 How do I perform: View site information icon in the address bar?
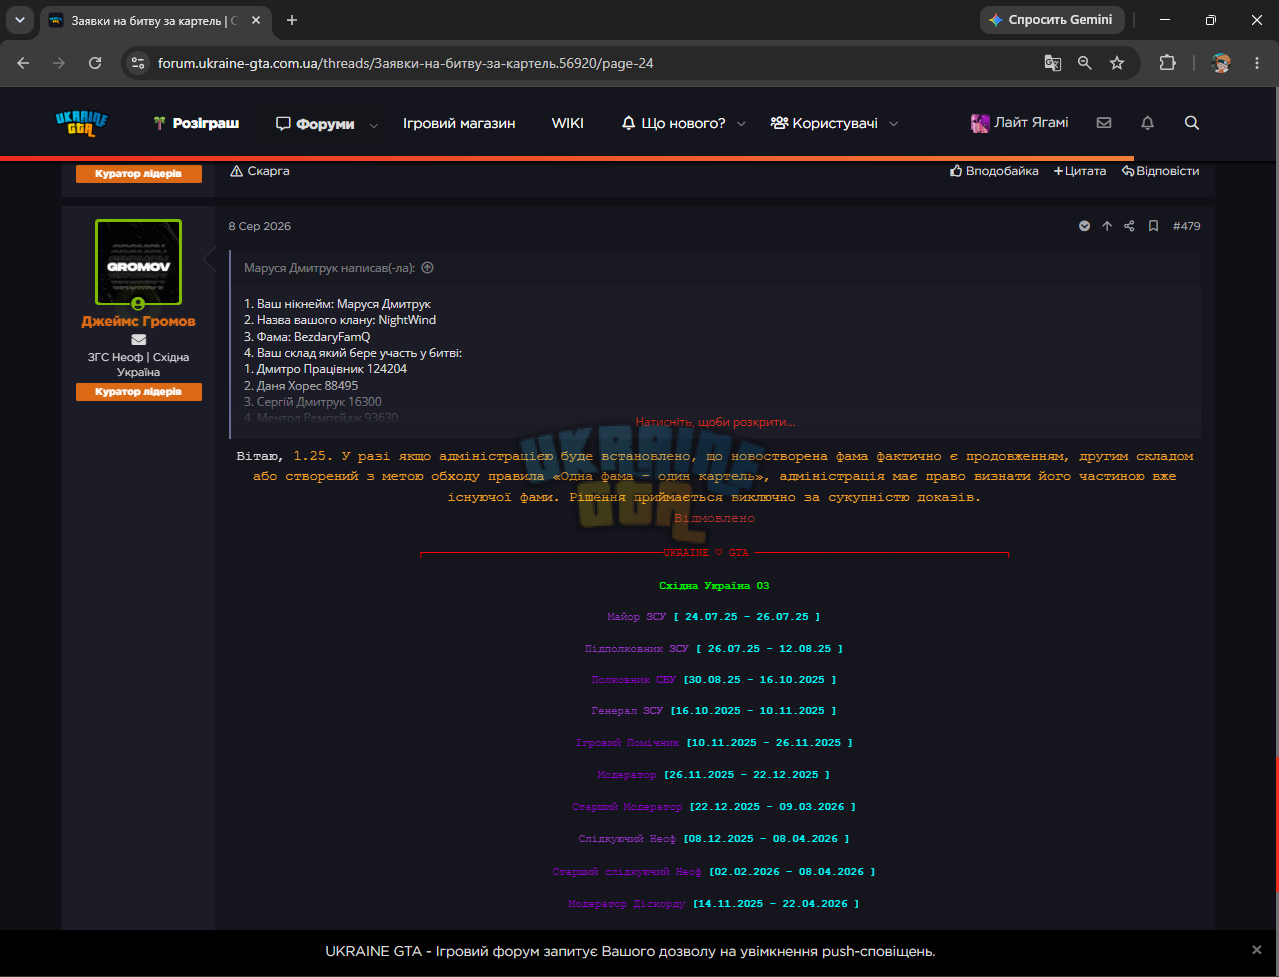click(x=139, y=63)
